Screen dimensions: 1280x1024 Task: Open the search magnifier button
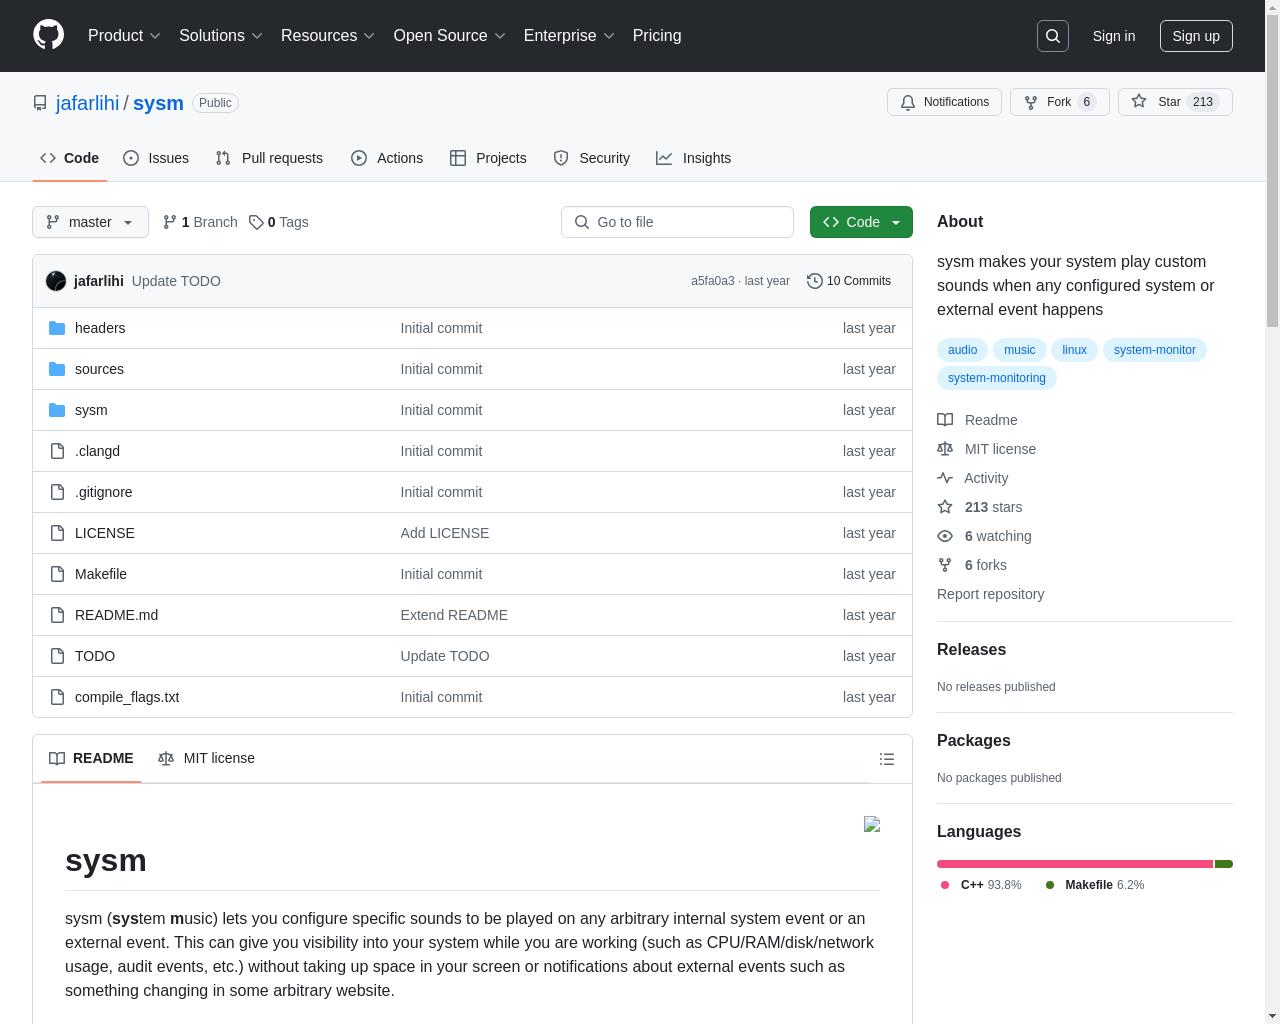[x=1053, y=36]
